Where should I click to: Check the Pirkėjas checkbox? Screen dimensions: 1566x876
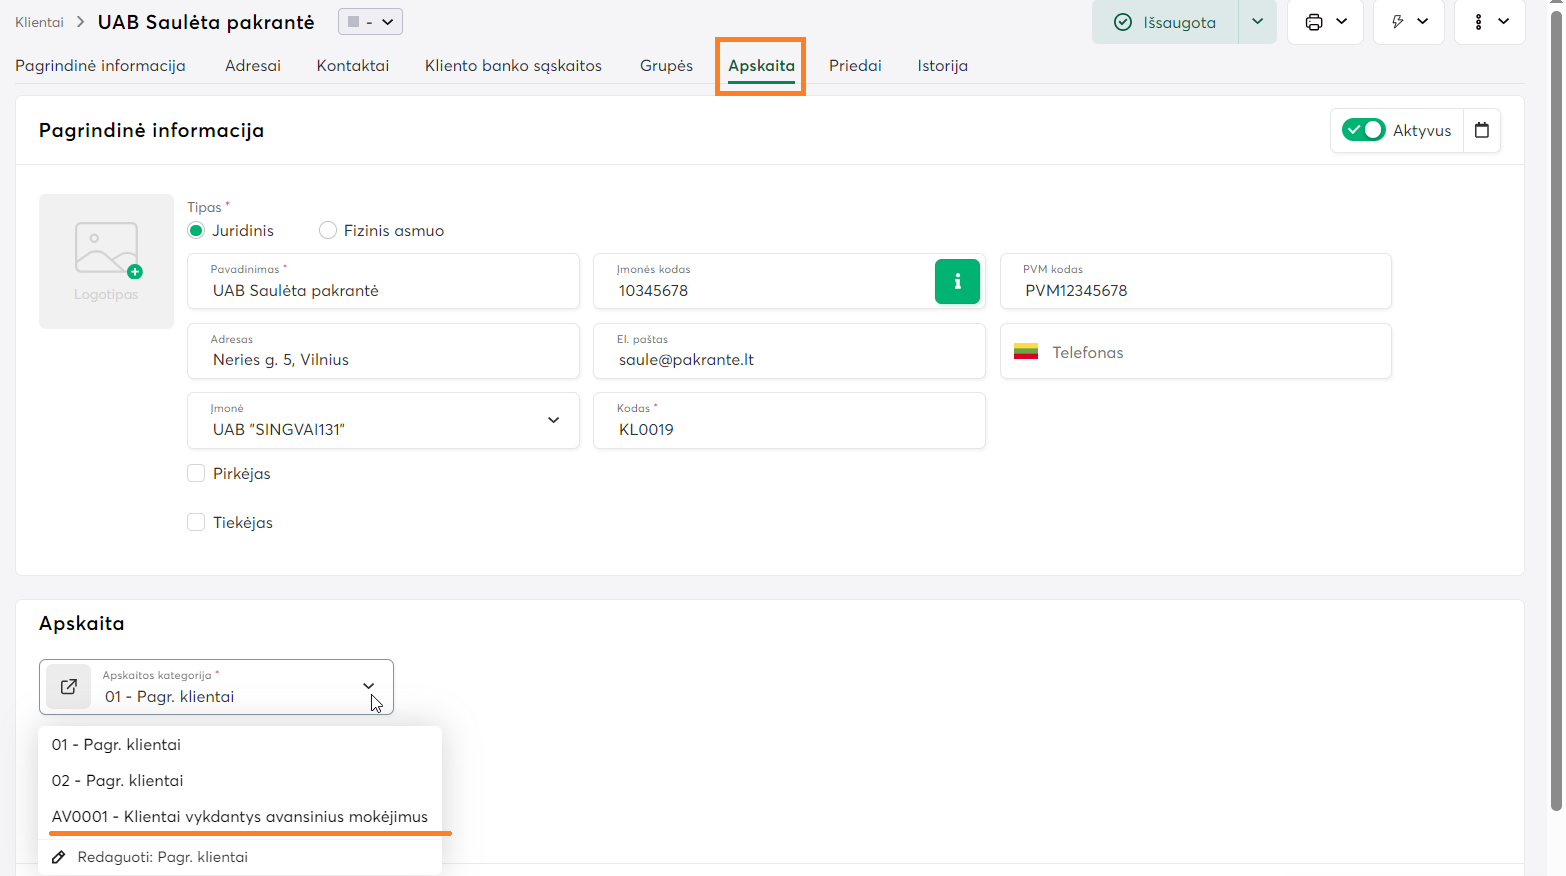tap(196, 473)
